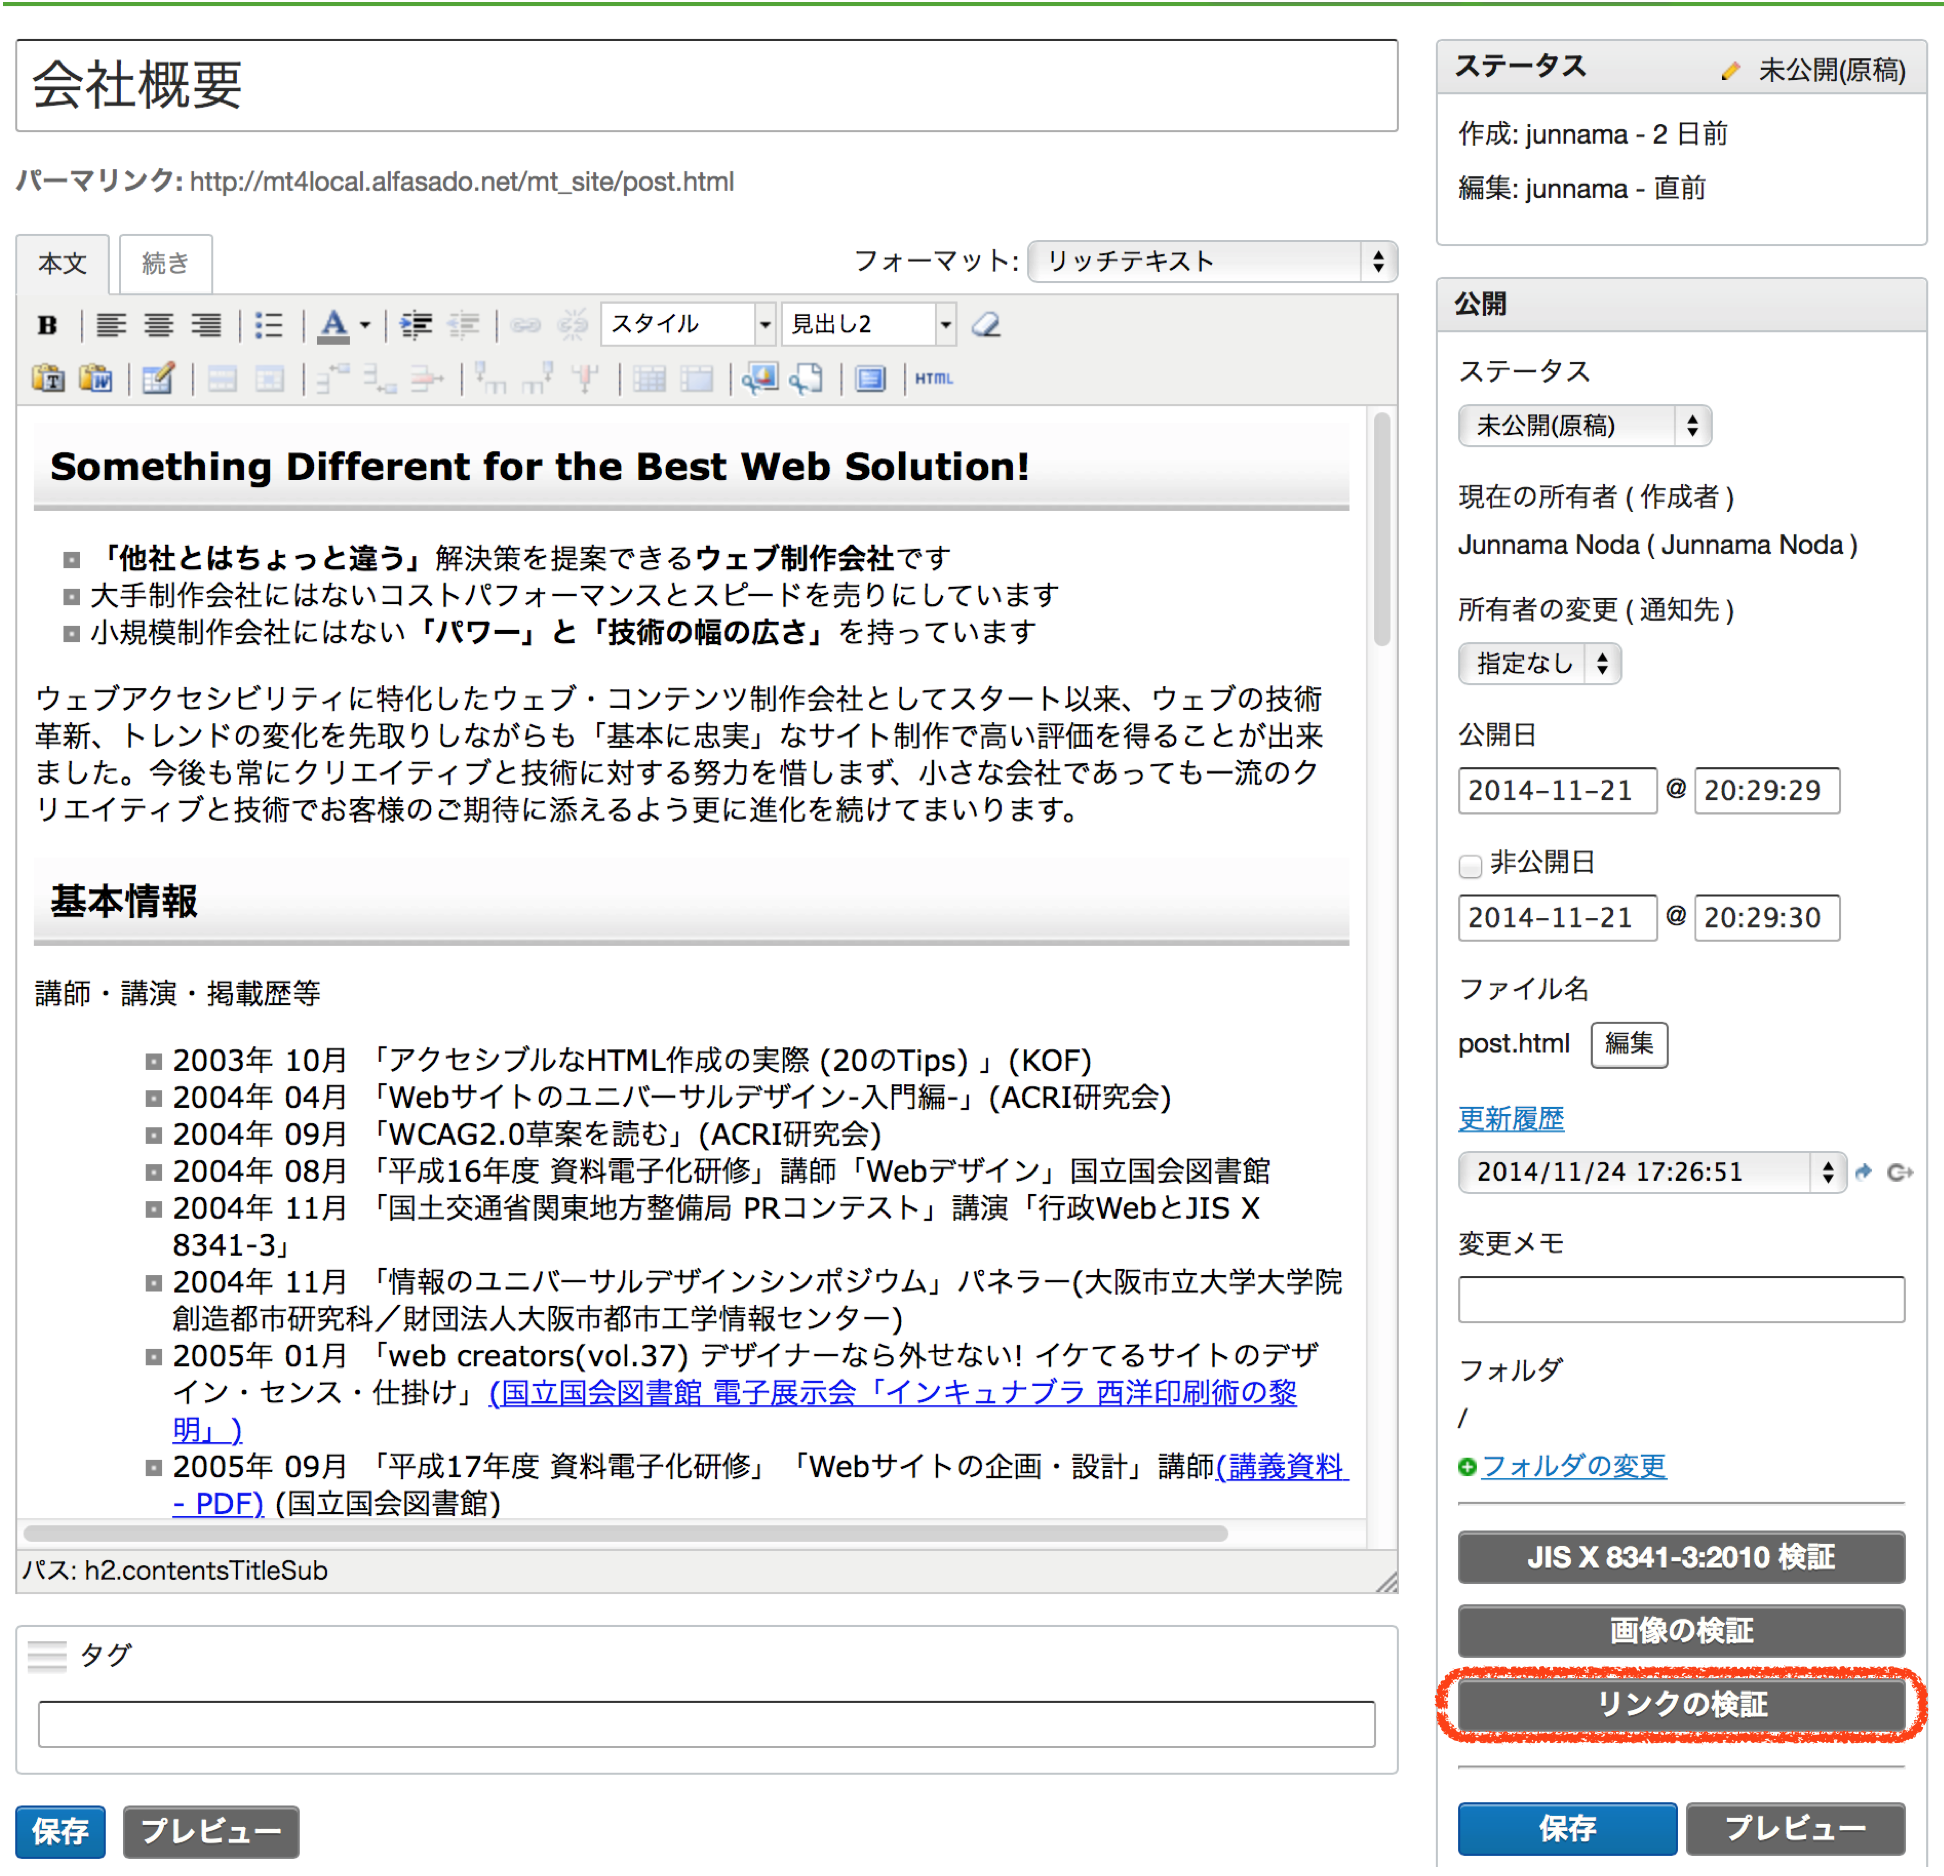Increase indent using the indent icon
1944x1876 pixels.
(x=413, y=325)
